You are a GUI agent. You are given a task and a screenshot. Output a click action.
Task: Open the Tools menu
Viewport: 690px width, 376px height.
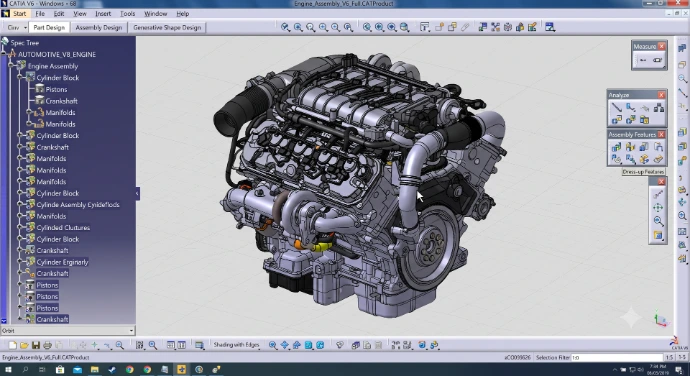tap(128, 14)
